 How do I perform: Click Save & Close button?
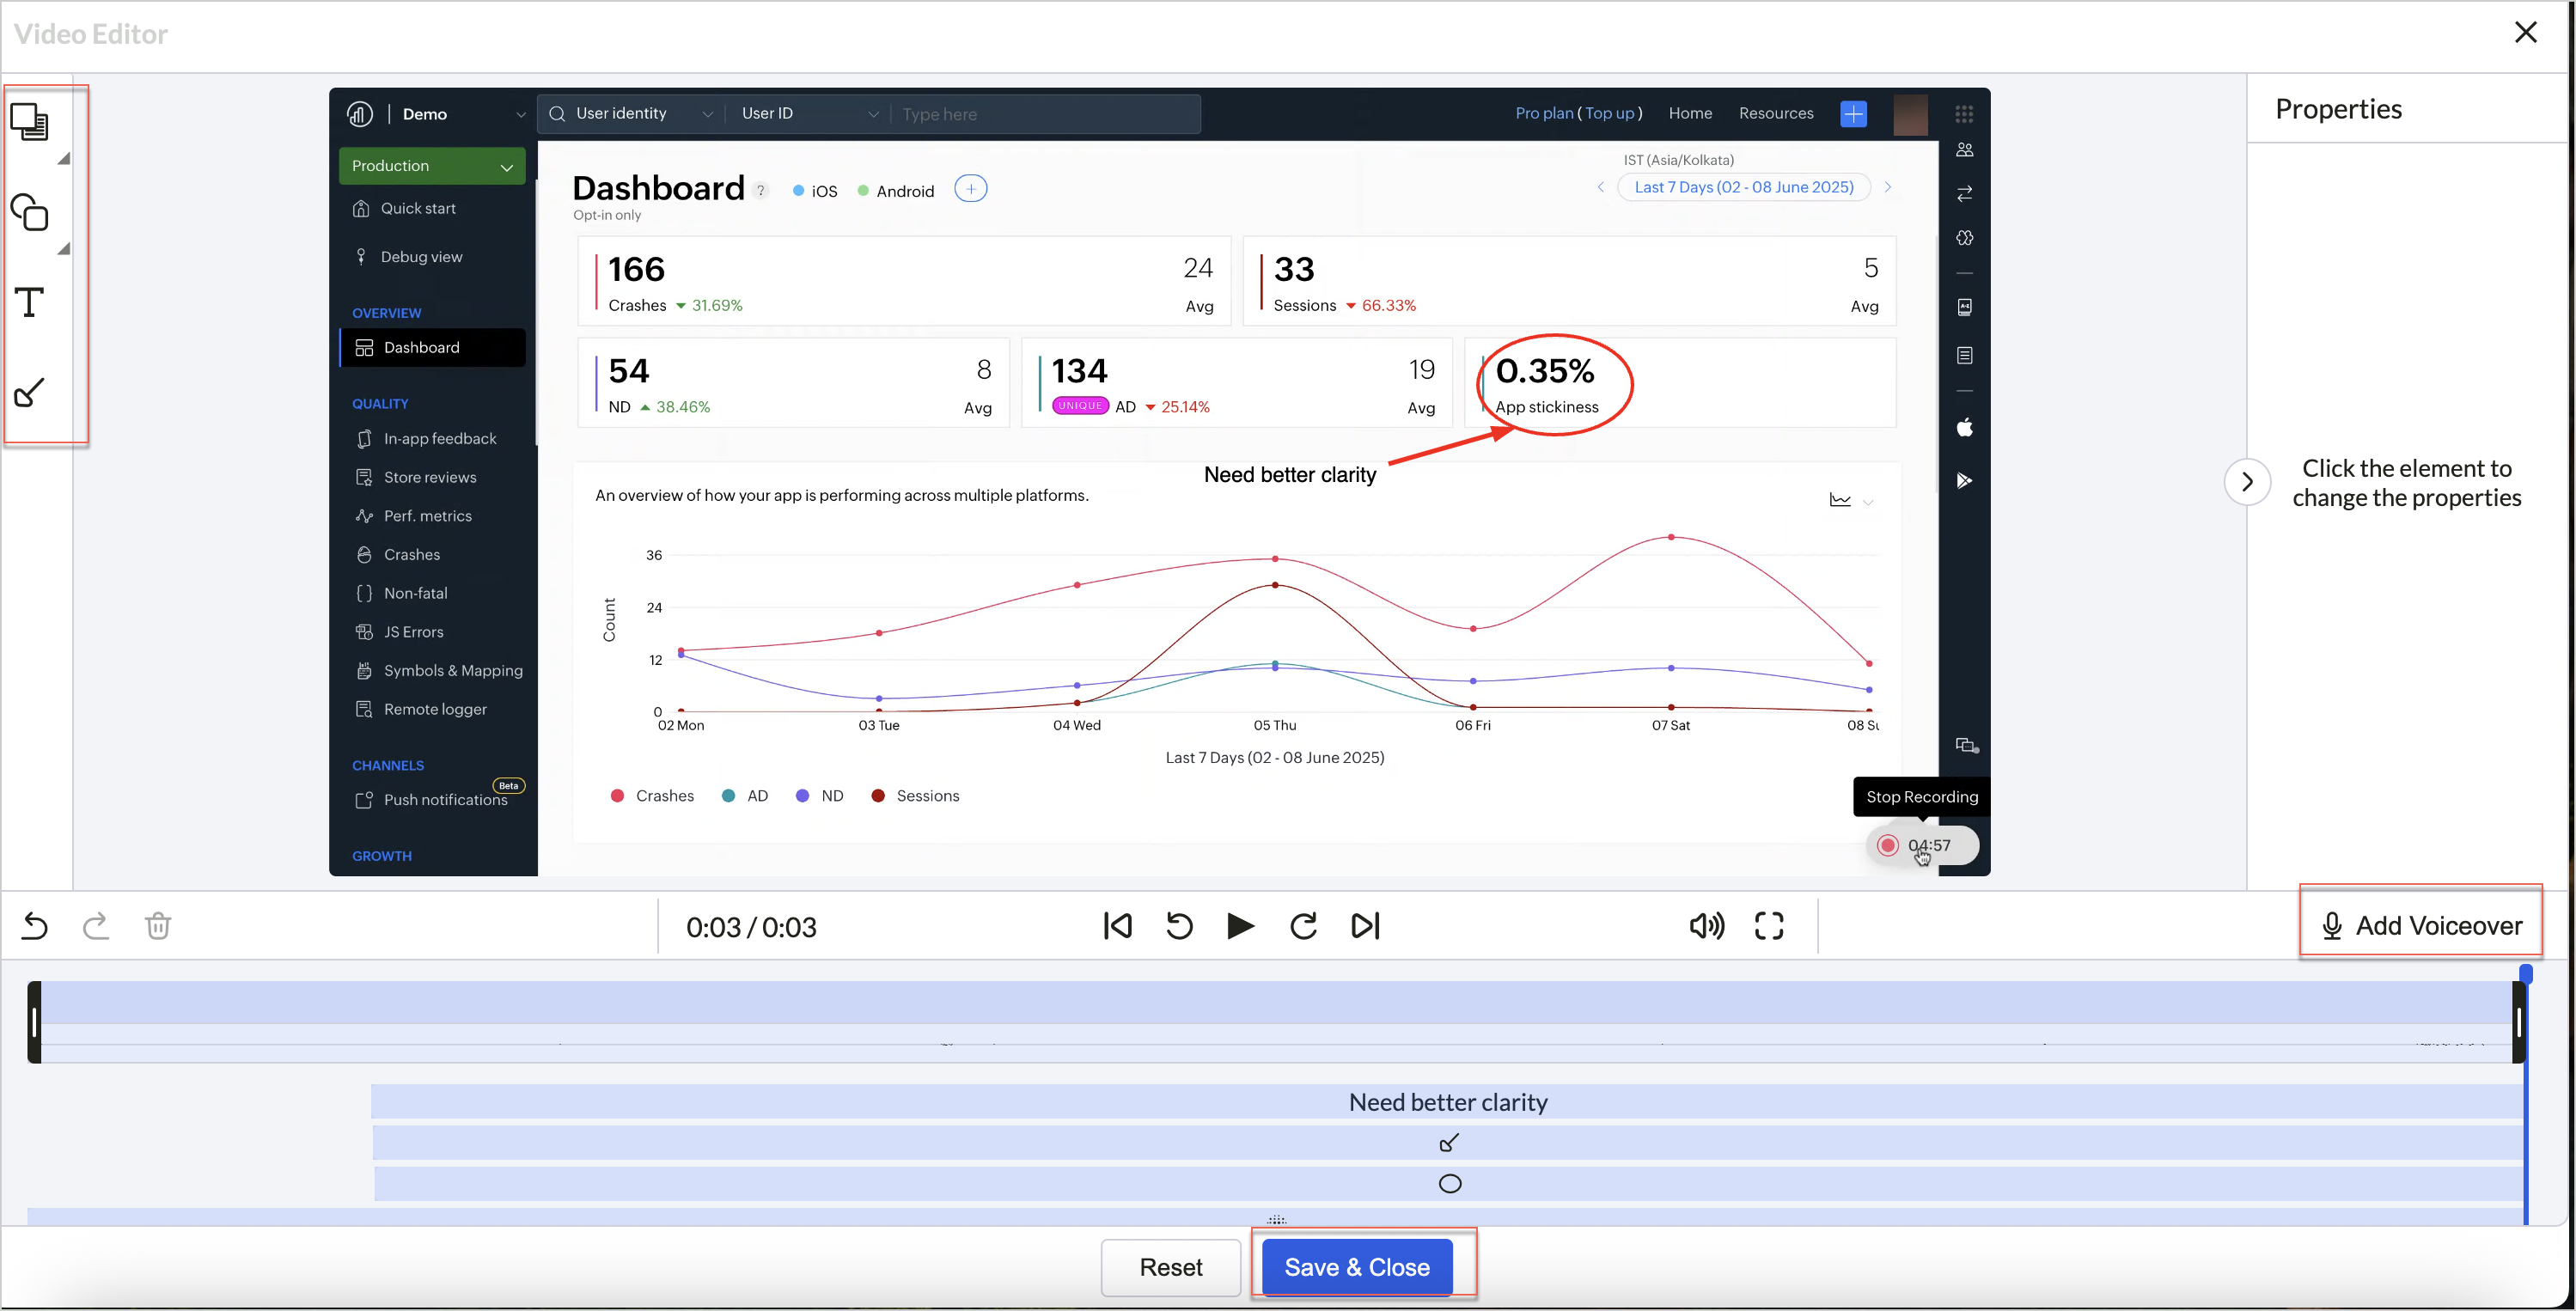coord(1356,1267)
